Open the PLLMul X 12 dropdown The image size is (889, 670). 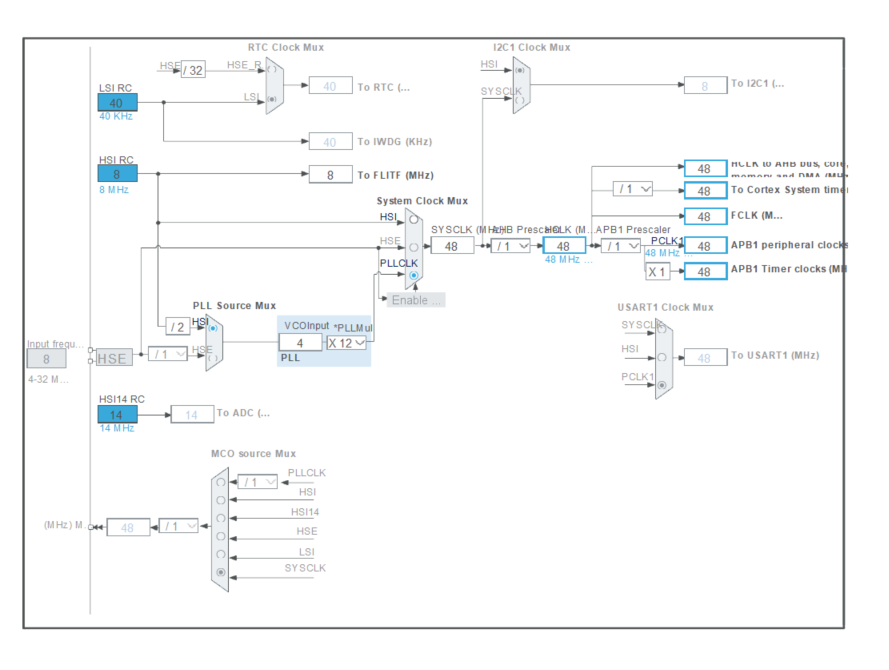pos(346,343)
